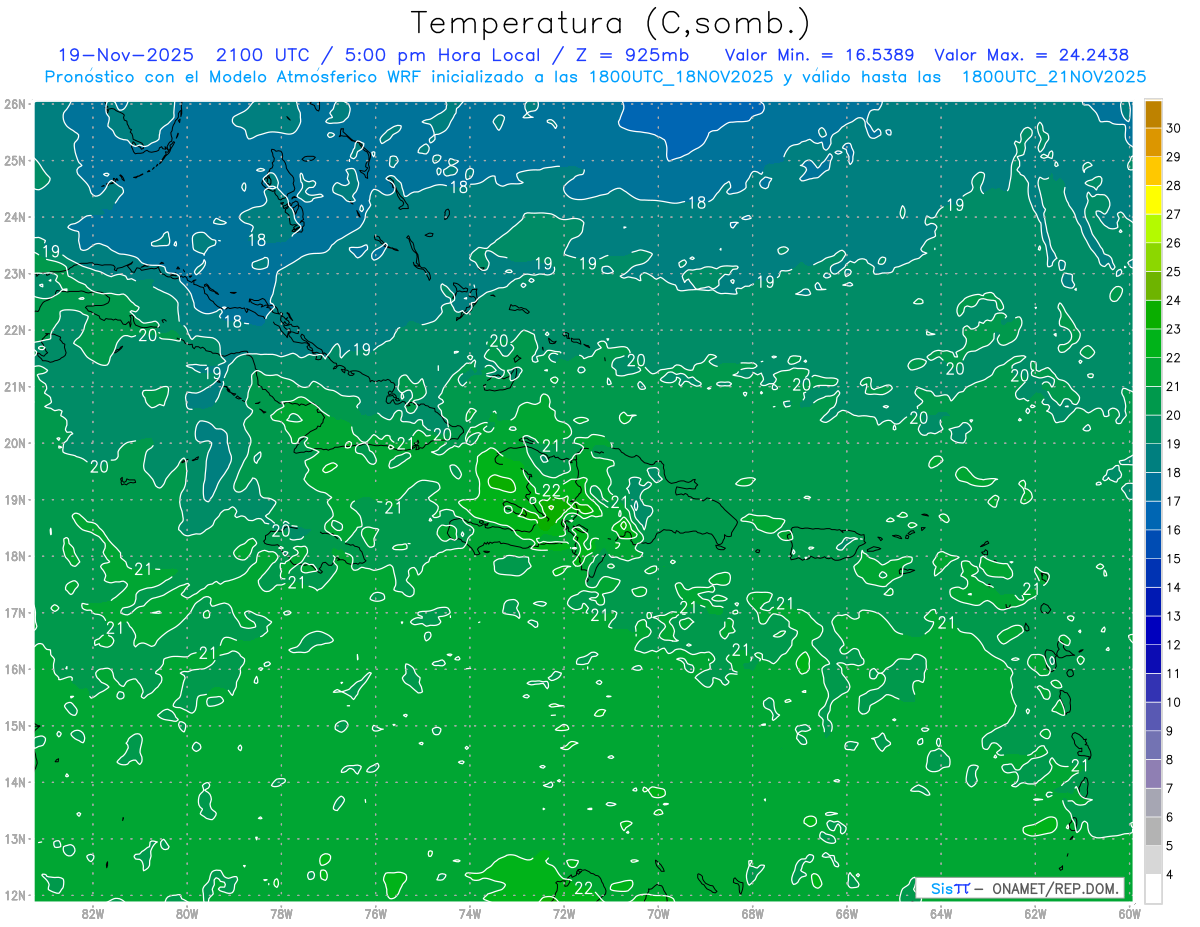
Task: Click the title "Temperatura (C,somb.)"
Action: [x=611, y=24]
